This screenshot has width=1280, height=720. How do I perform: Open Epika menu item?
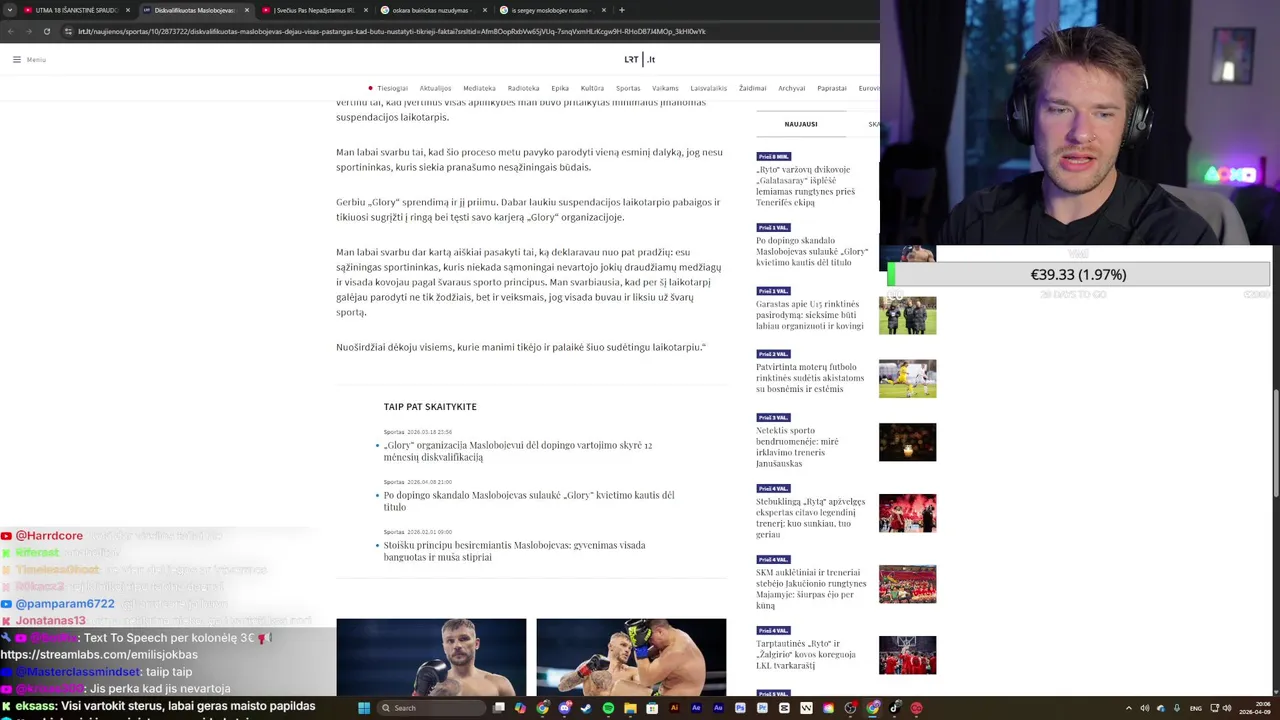(560, 88)
